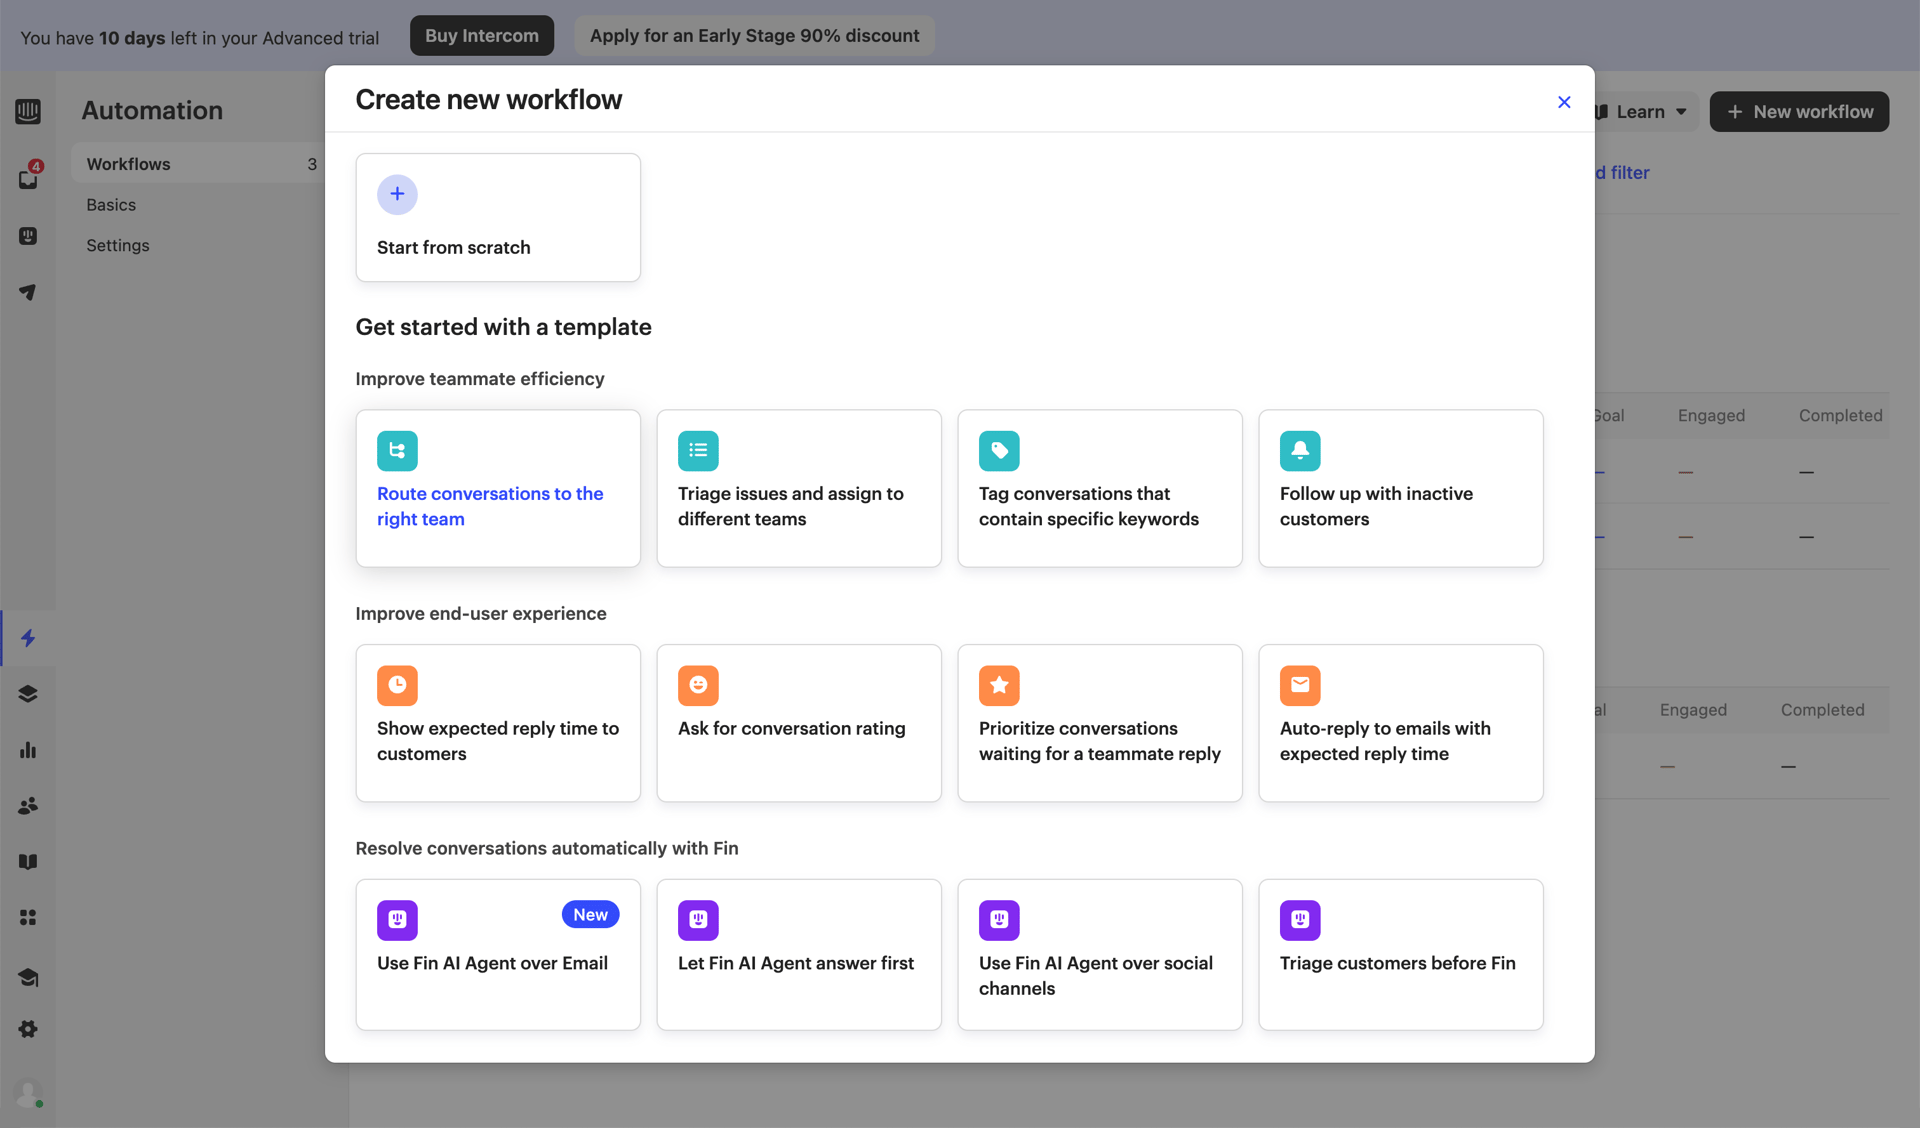Select the Knowledge book icon

coord(28,861)
